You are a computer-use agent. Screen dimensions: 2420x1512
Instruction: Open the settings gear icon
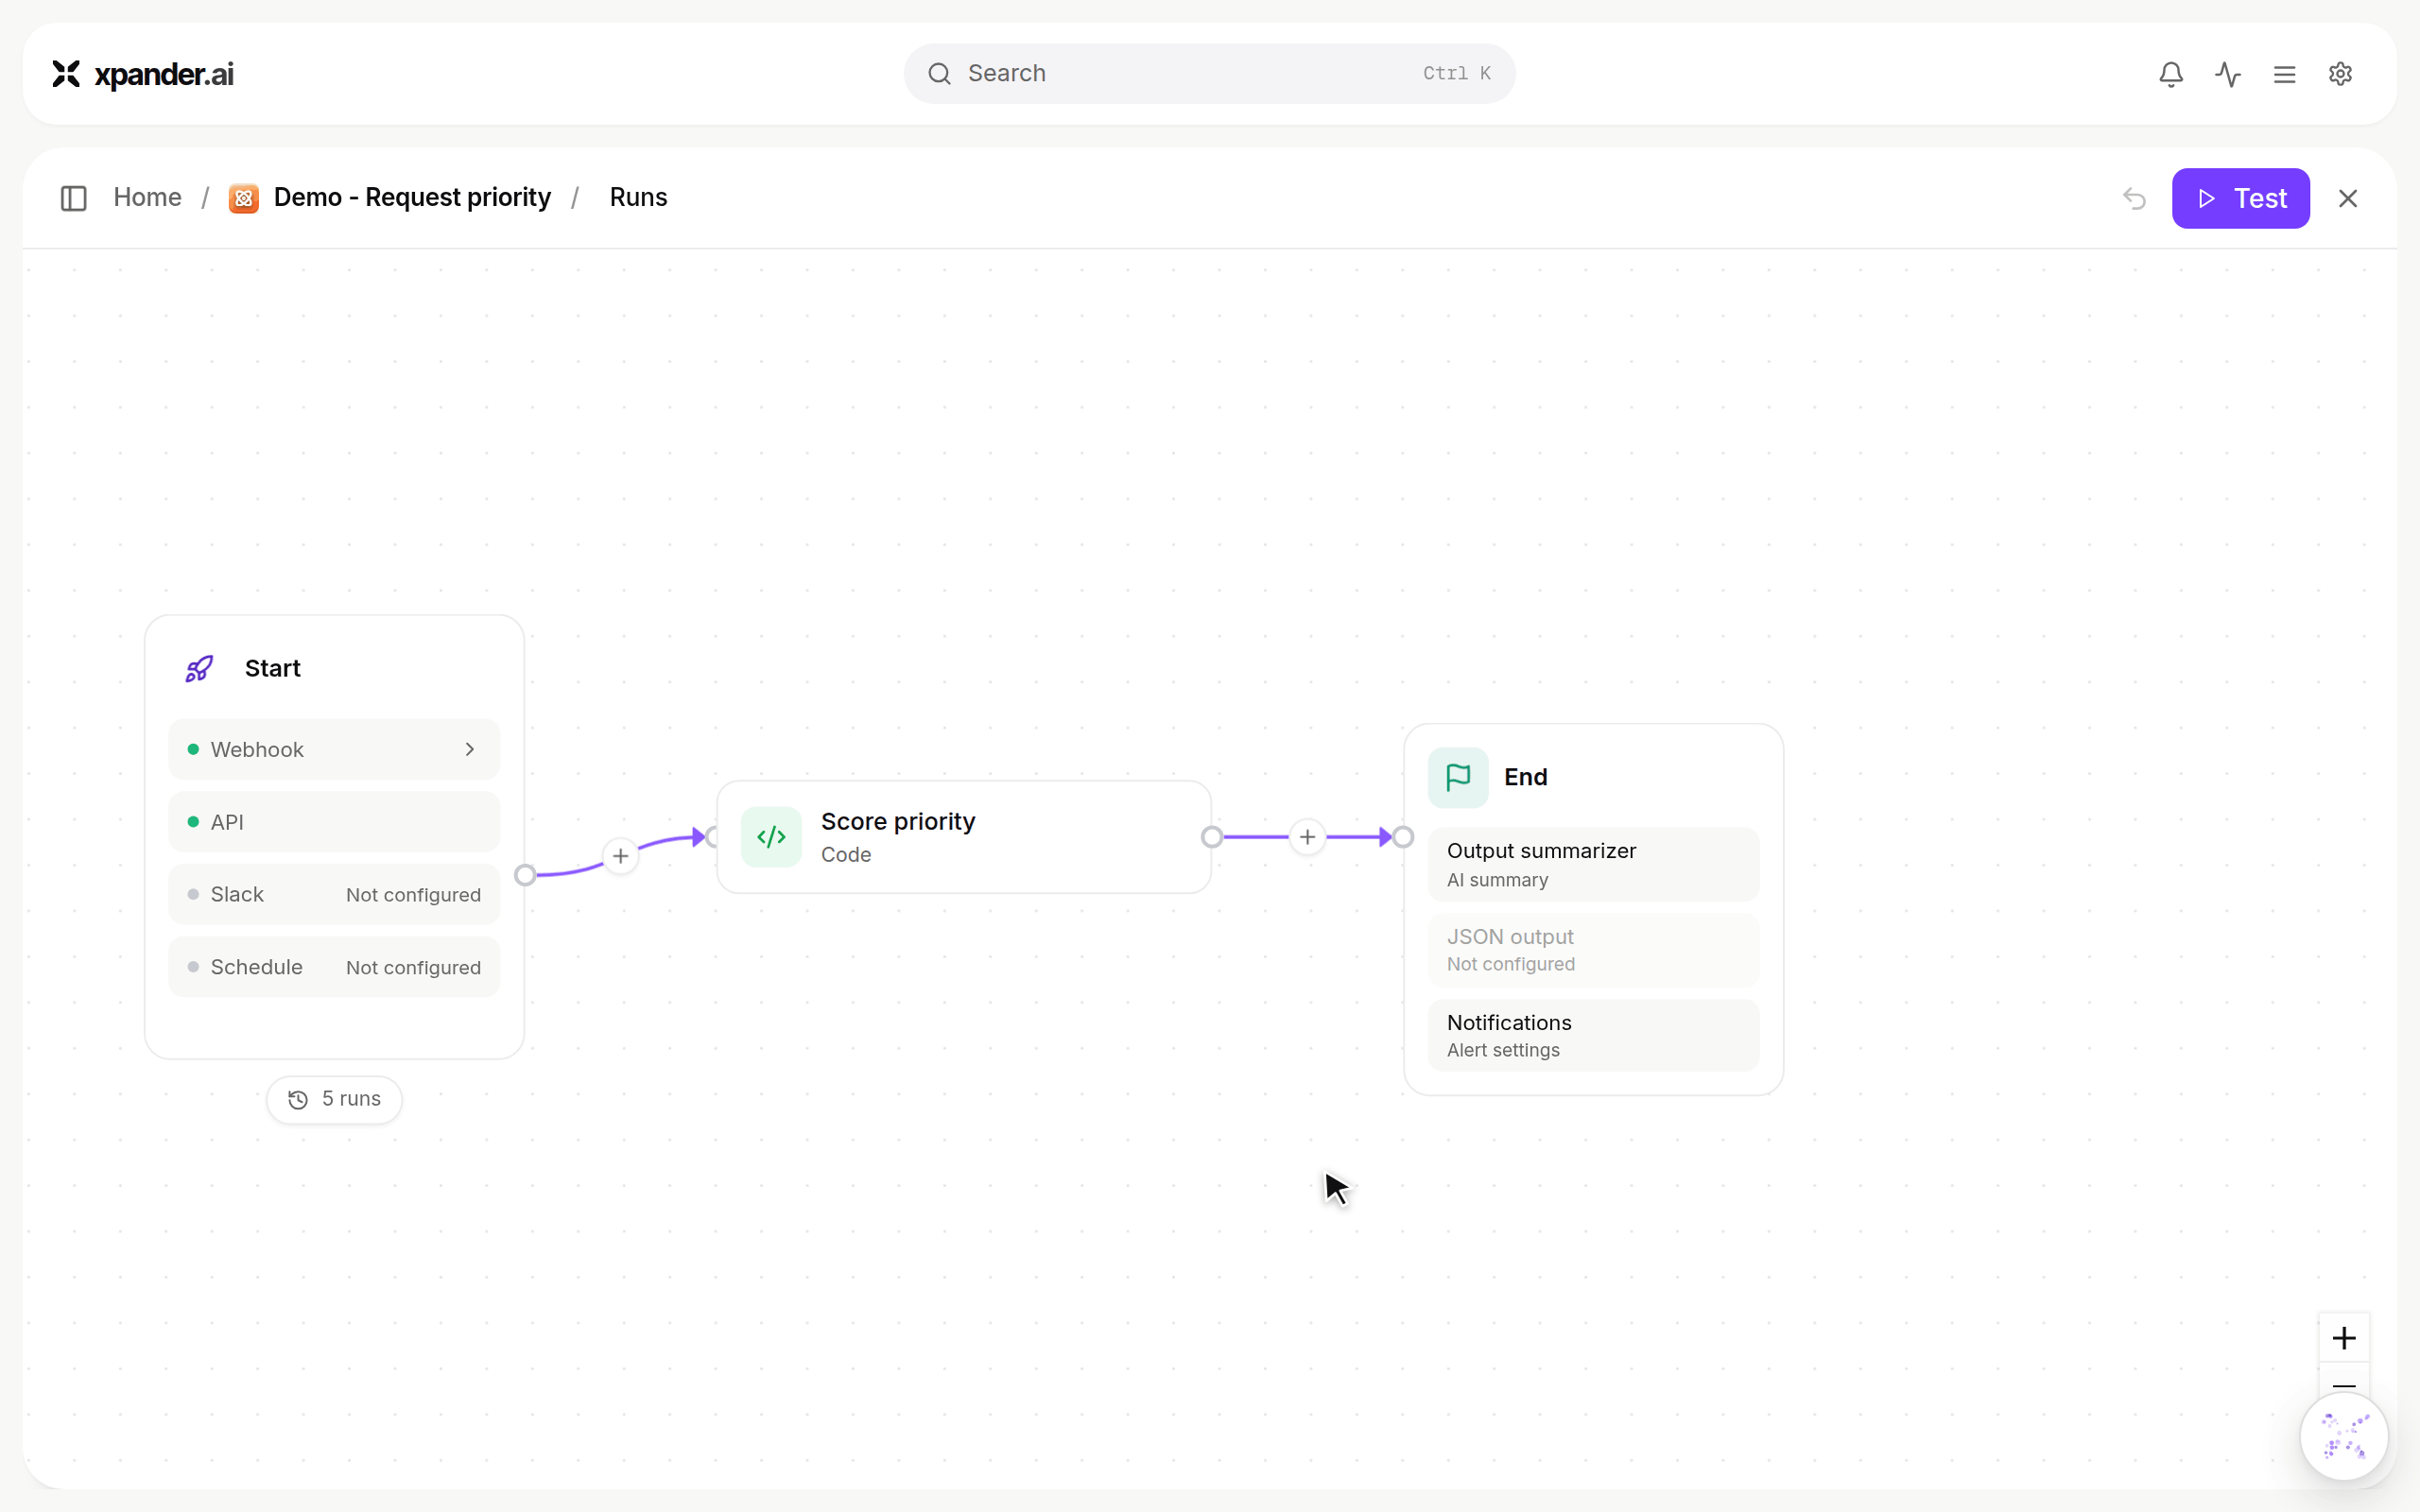tap(2340, 74)
